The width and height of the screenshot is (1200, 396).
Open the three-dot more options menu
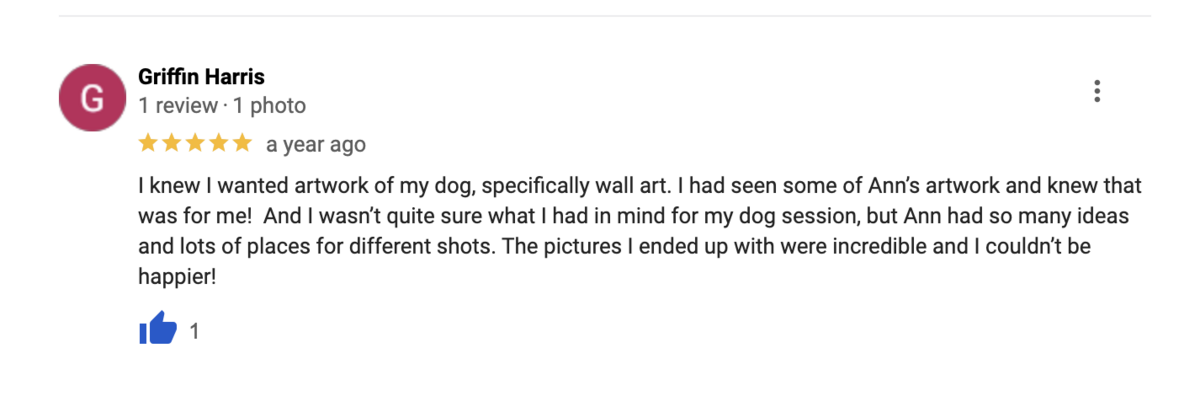click(1097, 91)
